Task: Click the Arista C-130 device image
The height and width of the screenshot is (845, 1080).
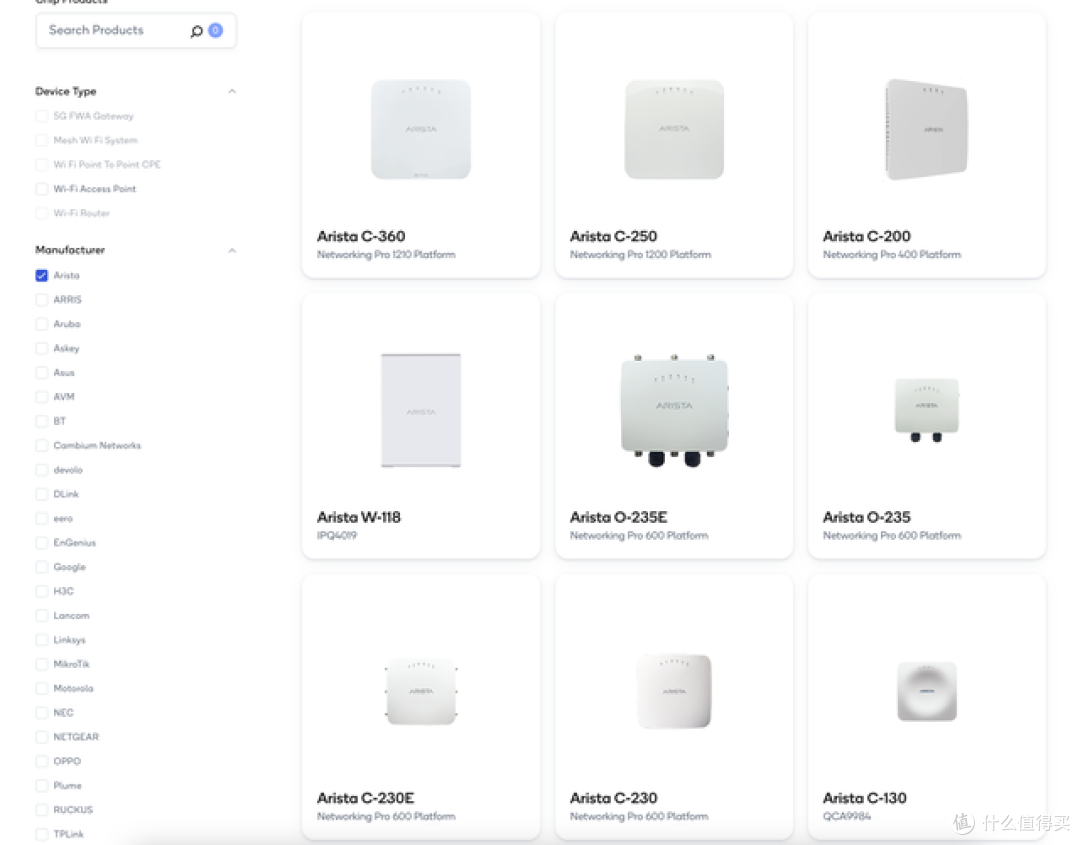Action: click(x=926, y=691)
